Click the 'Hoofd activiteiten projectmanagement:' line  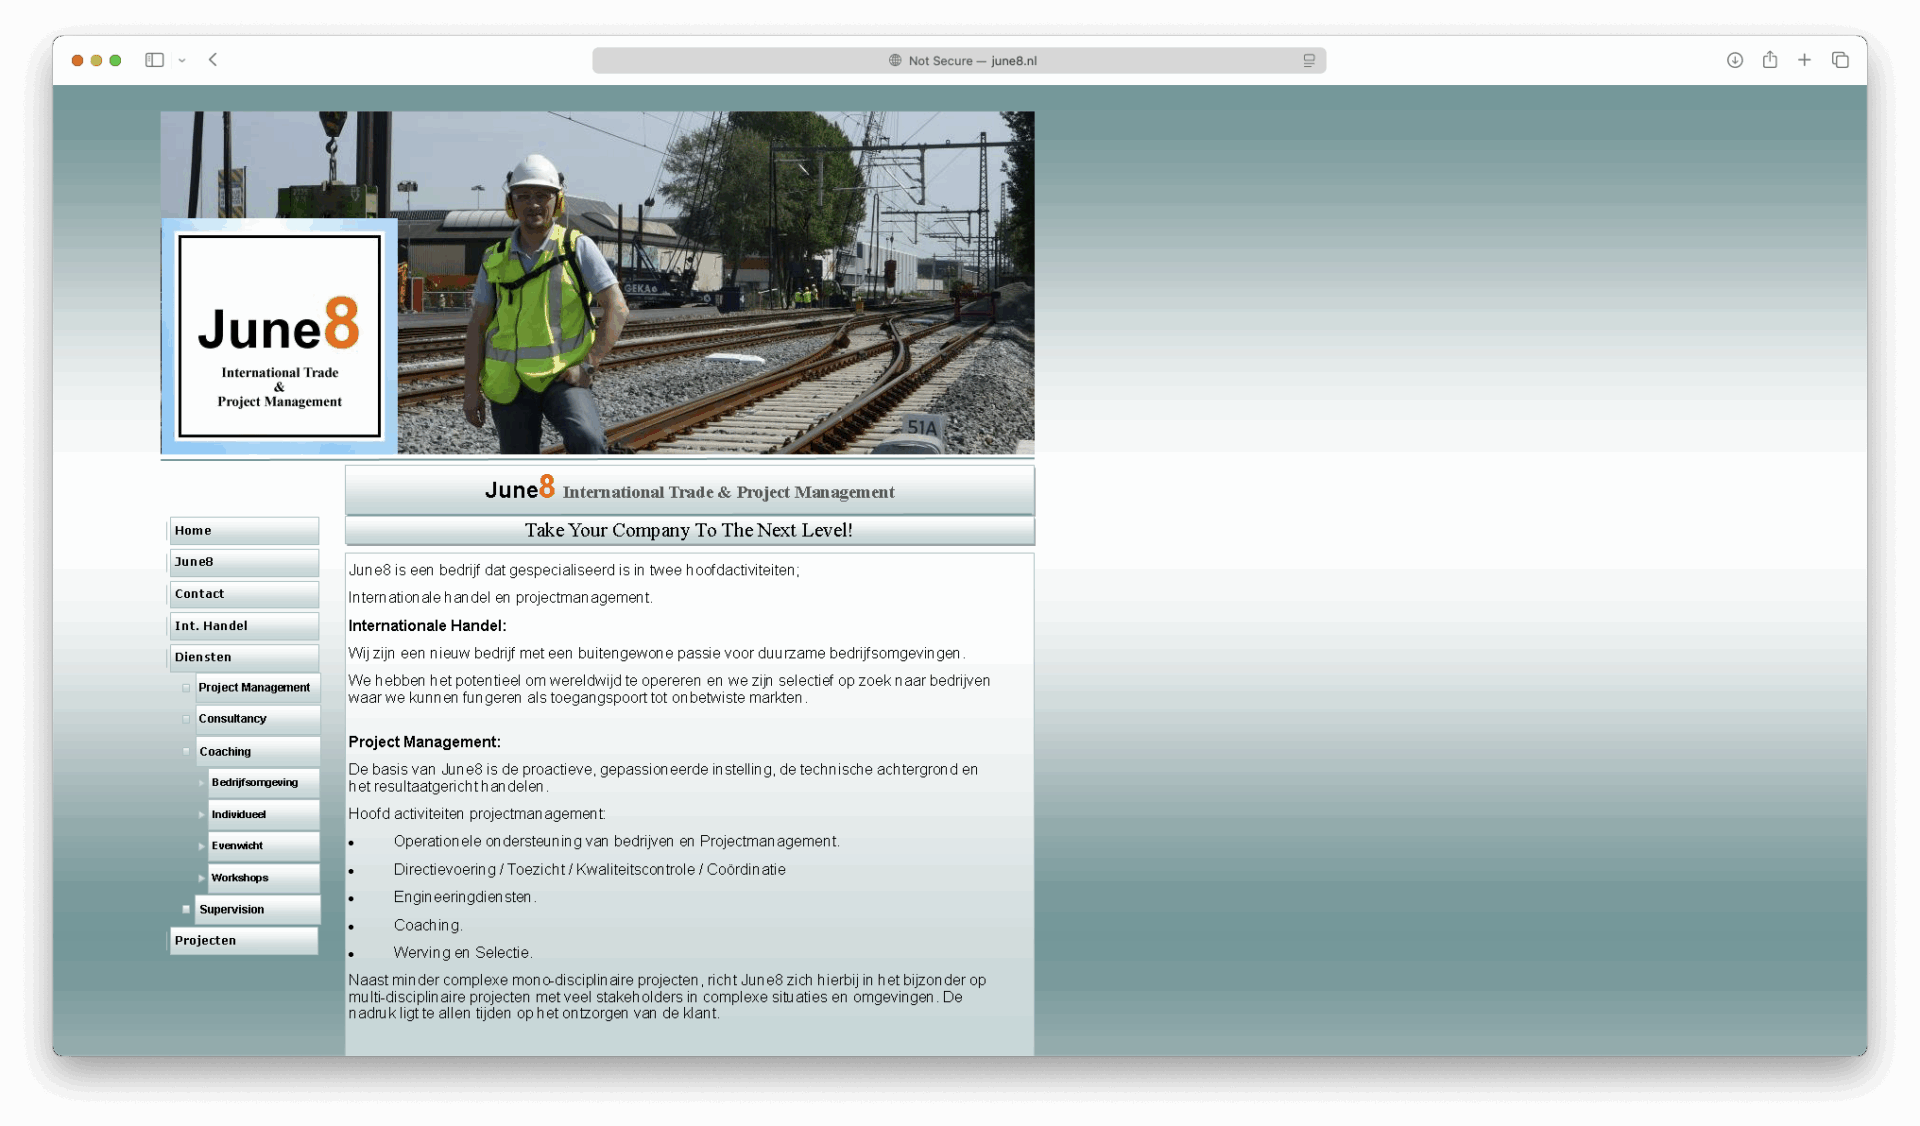coord(477,814)
